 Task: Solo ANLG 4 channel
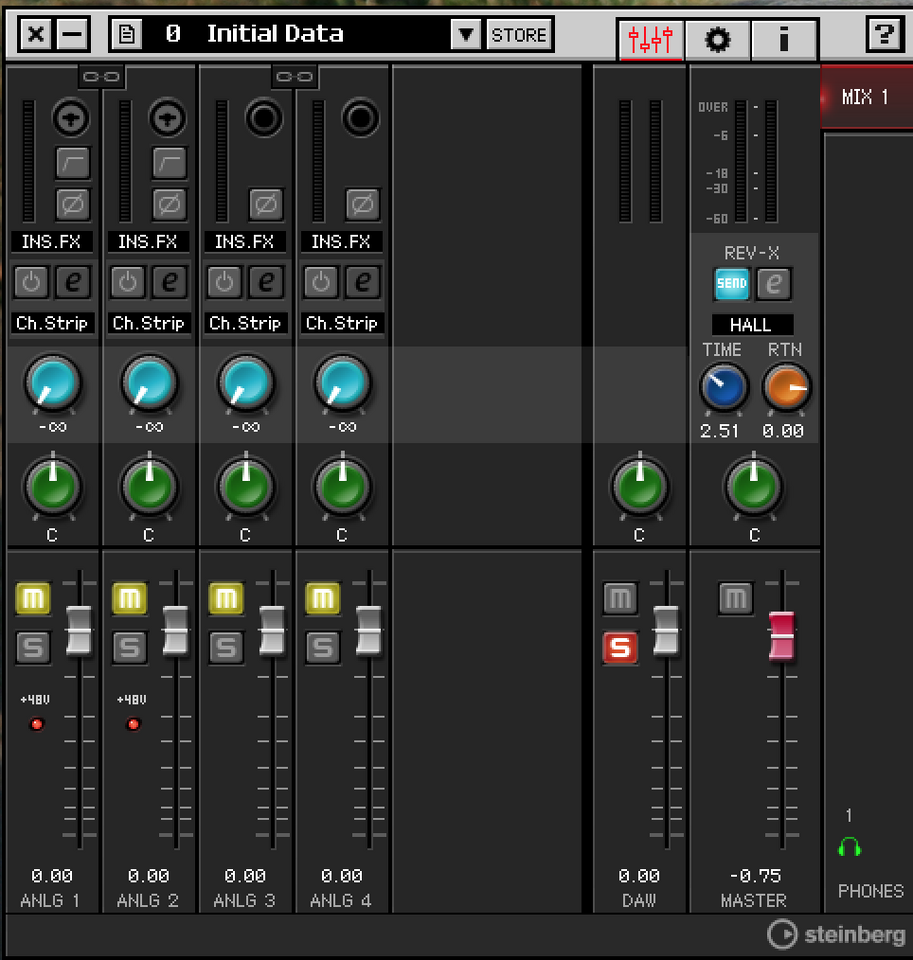(323, 647)
